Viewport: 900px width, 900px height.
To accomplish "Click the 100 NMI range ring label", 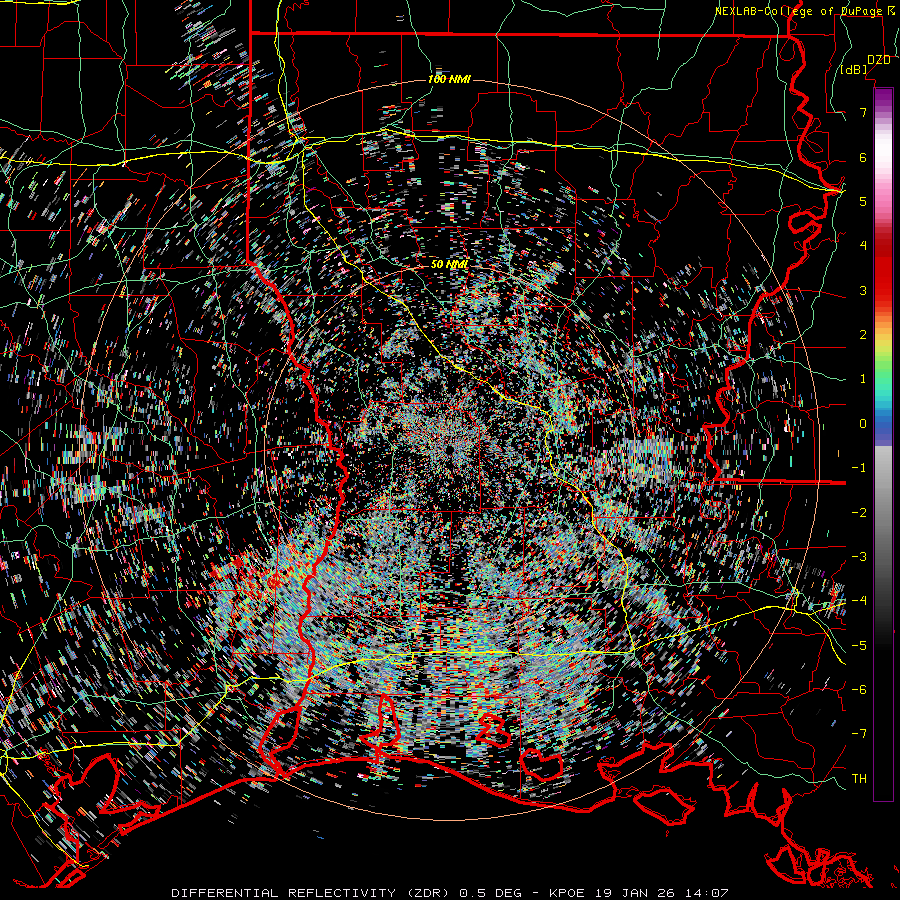I will [x=449, y=79].
